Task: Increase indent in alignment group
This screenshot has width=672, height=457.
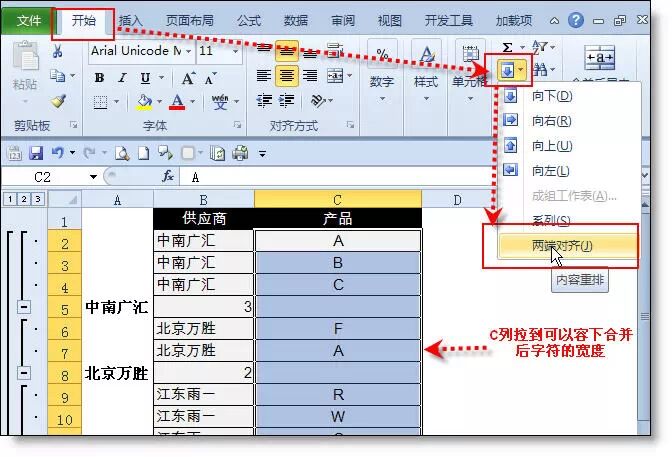Action: [x=287, y=101]
